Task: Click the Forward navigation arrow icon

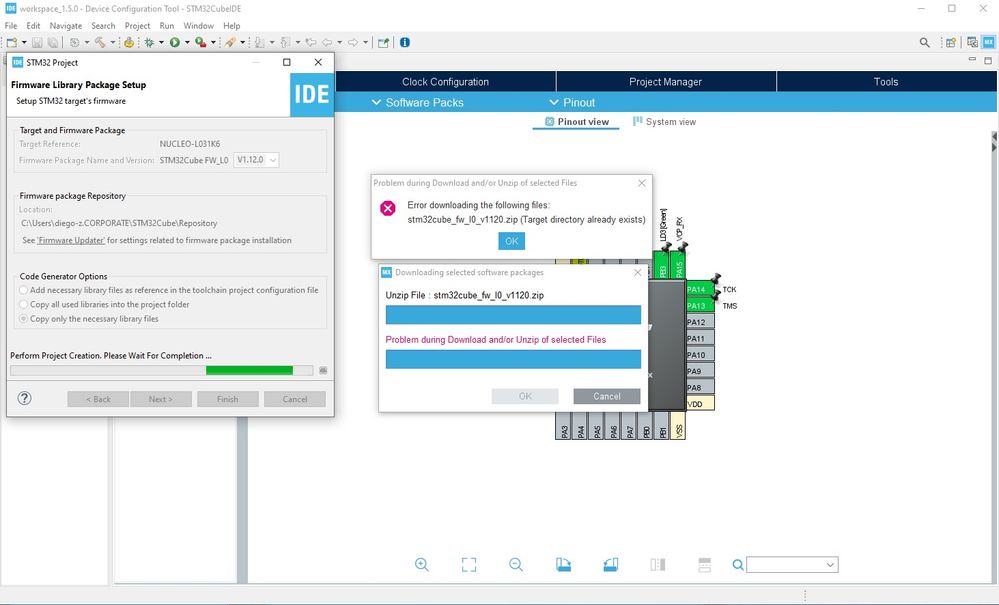Action: click(x=352, y=43)
